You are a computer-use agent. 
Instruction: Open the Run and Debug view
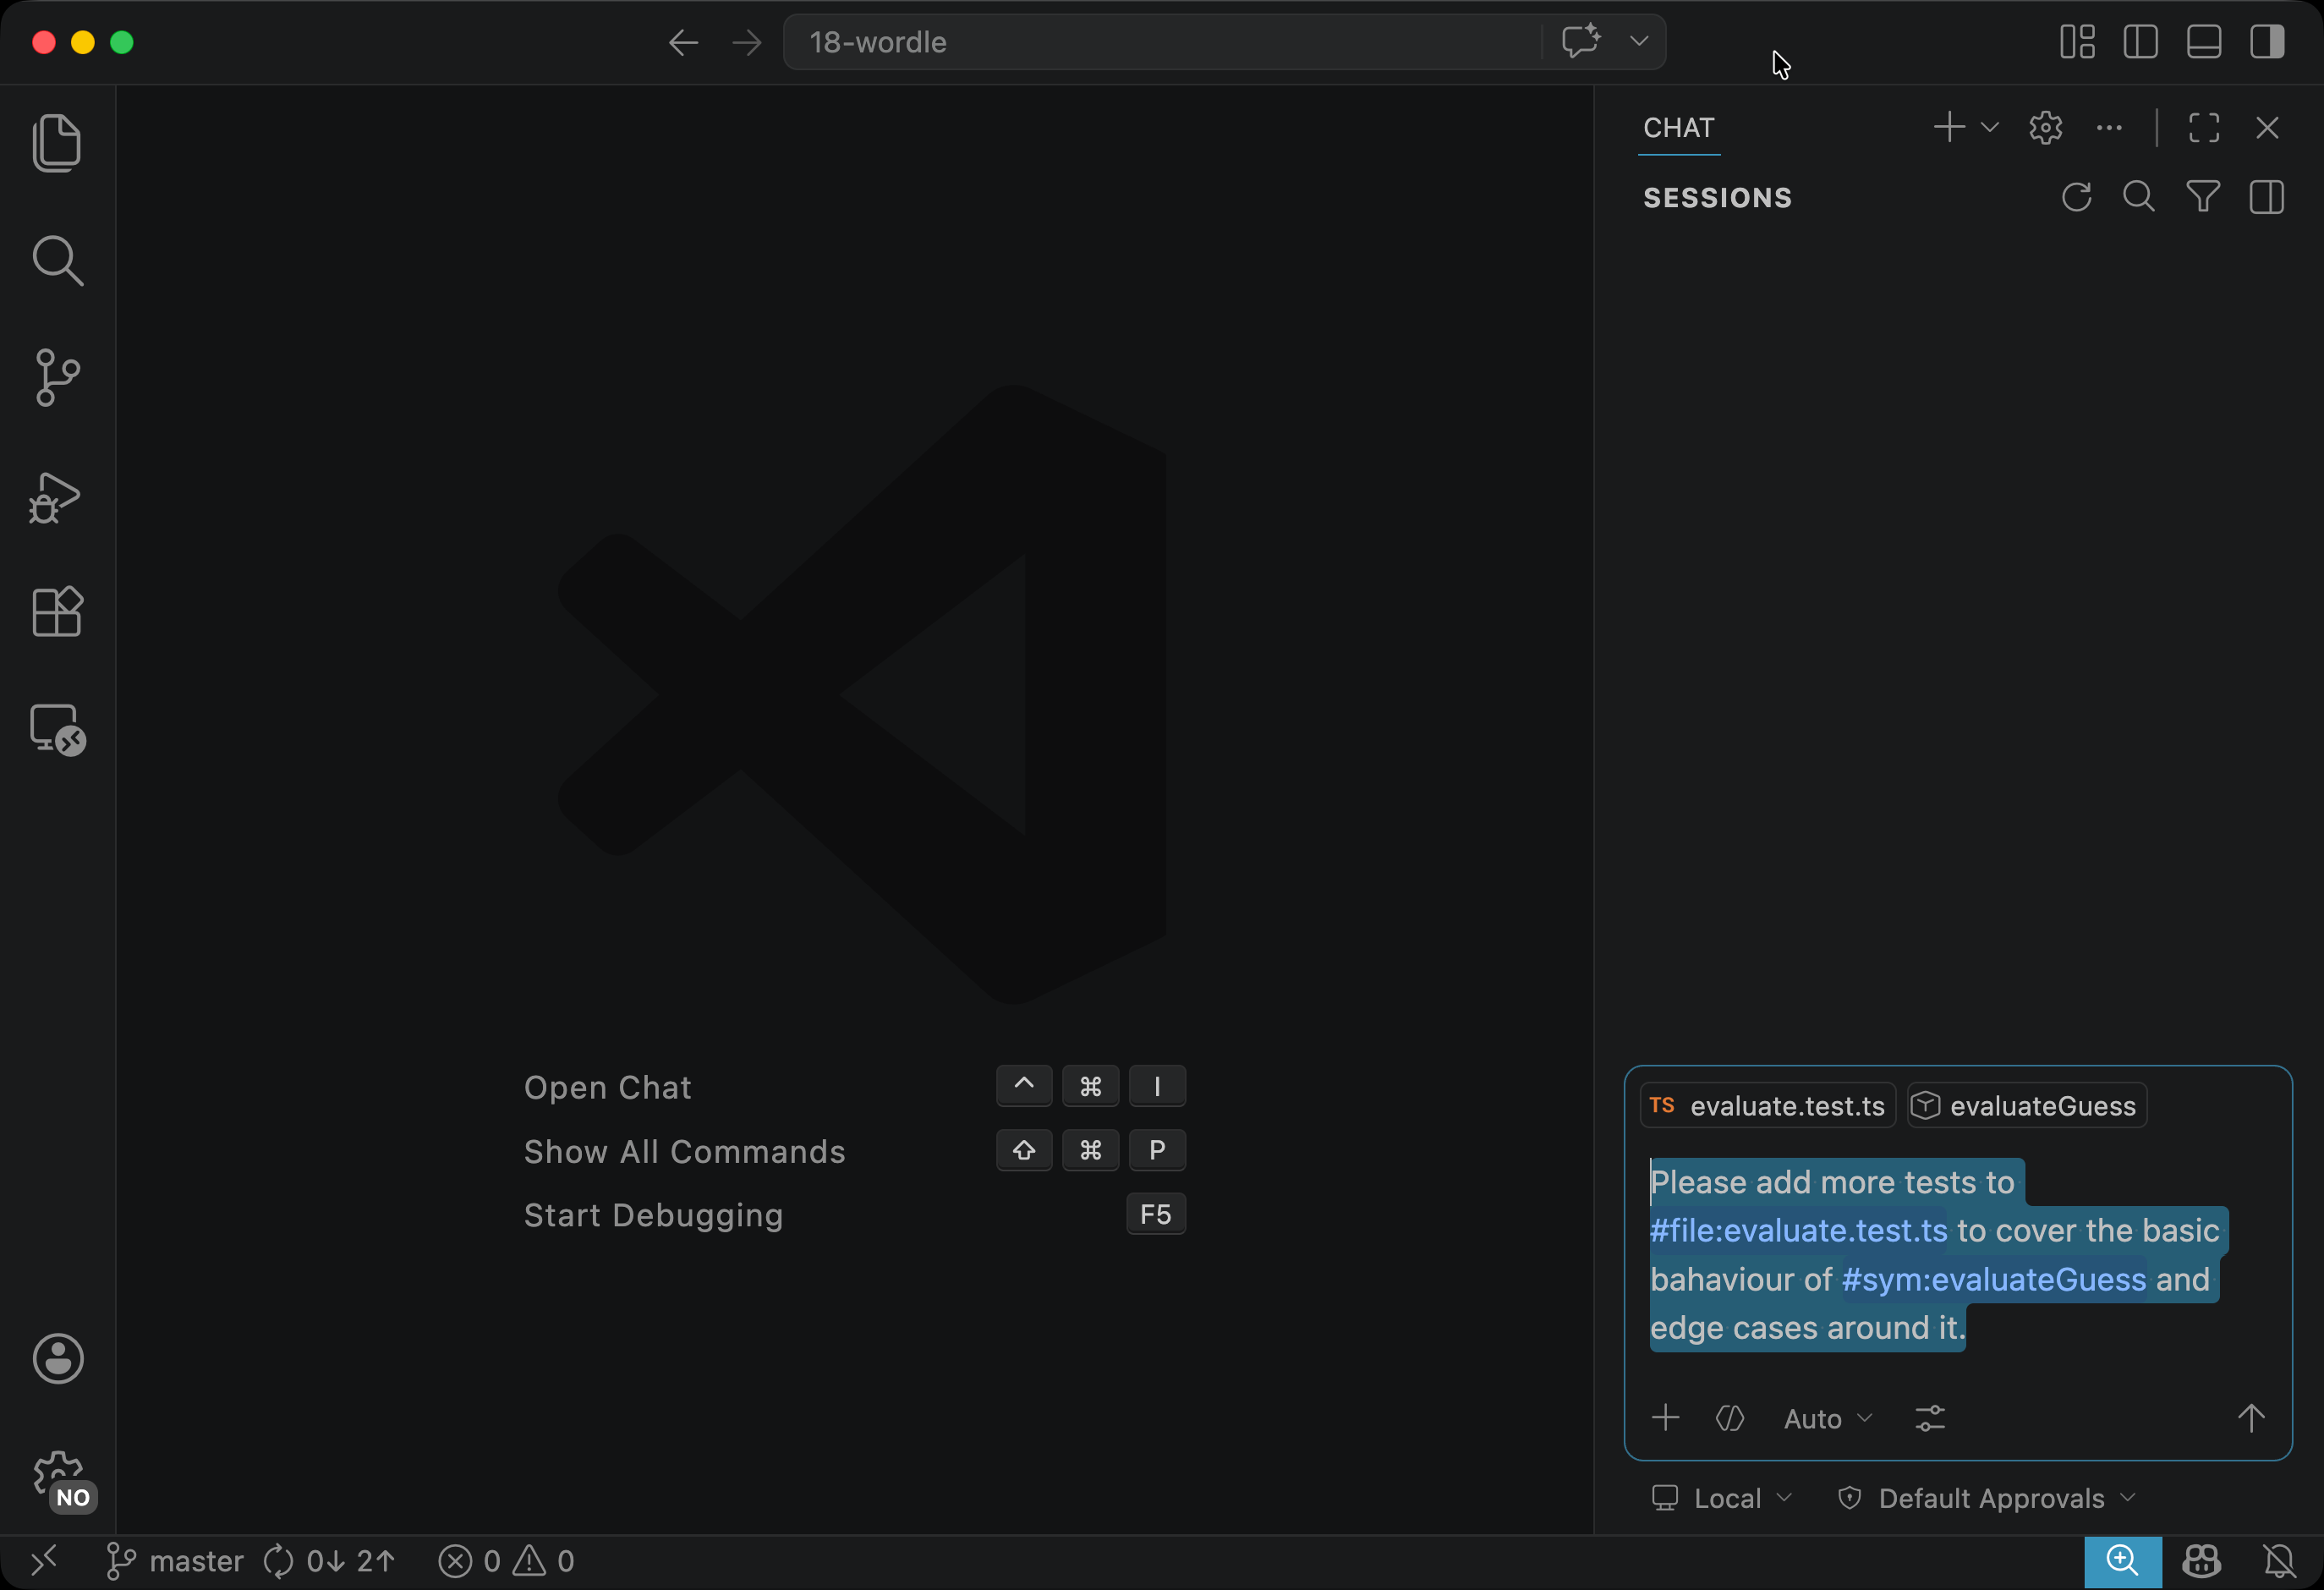55,497
